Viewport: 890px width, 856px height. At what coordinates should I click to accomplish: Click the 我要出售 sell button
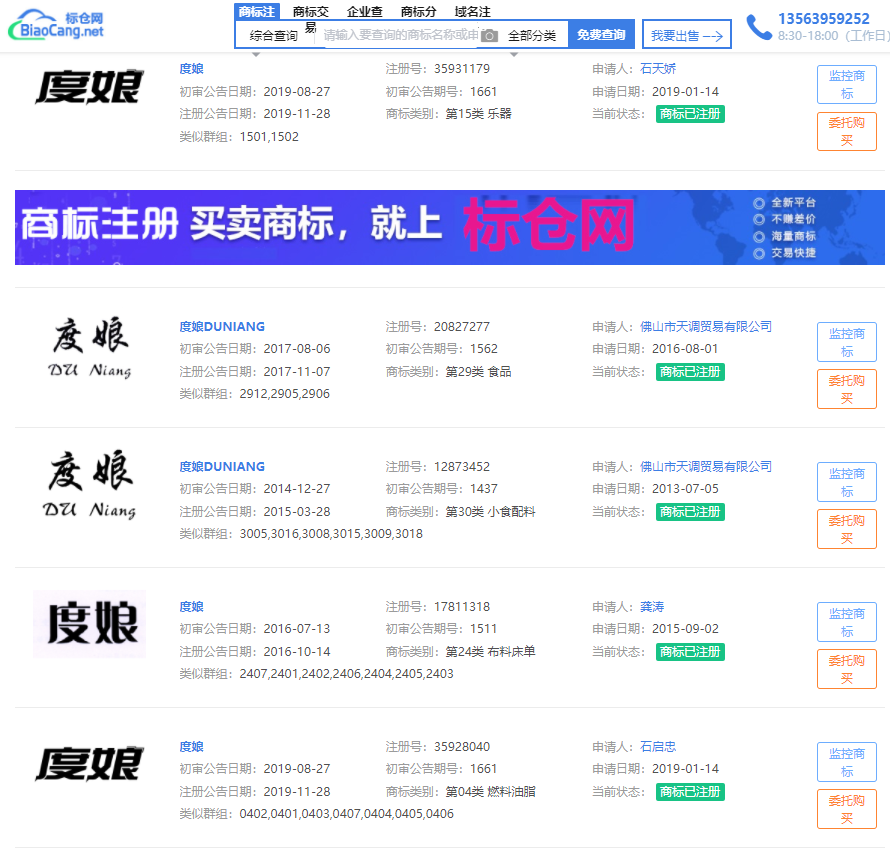[x=686, y=35]
